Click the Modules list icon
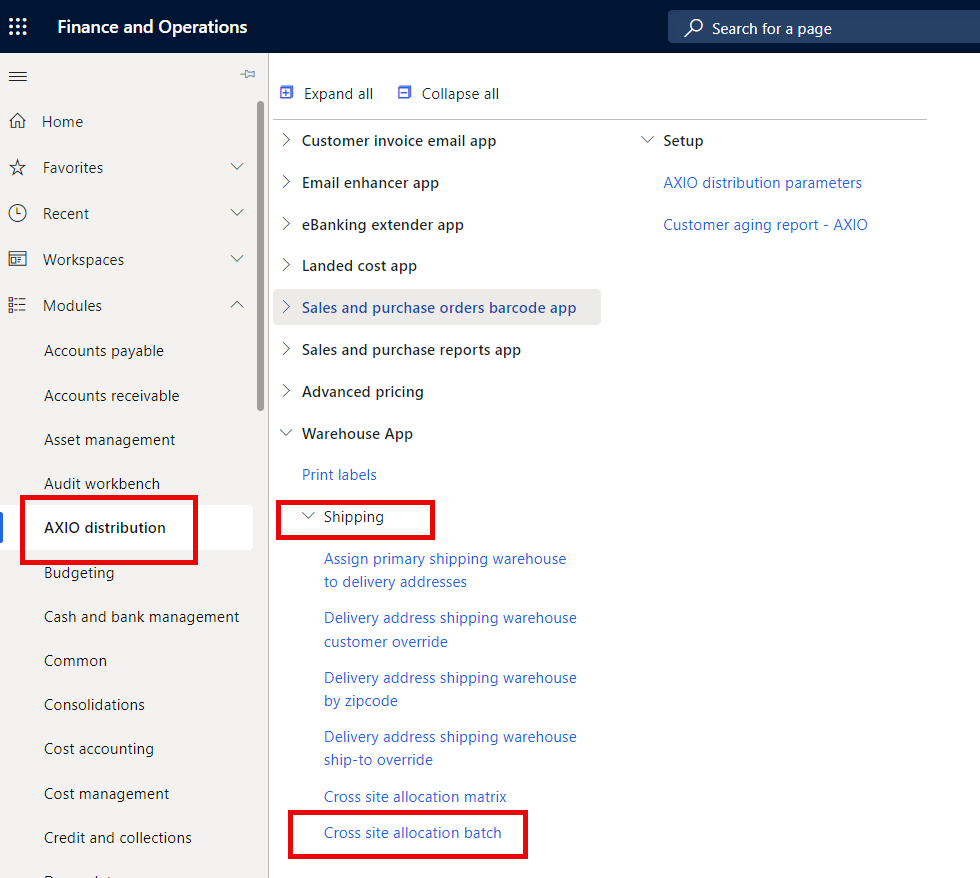This screenshot has width=980, height=878. (x=17, y=305)
